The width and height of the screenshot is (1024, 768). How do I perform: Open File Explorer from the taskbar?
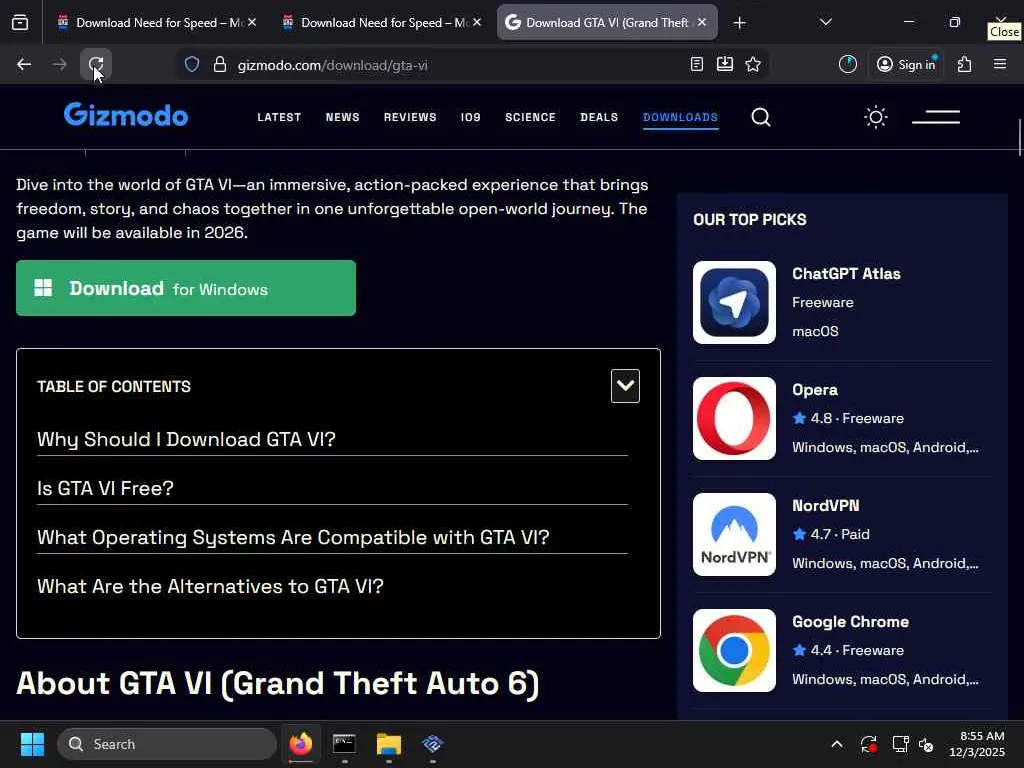pos(389,744)
